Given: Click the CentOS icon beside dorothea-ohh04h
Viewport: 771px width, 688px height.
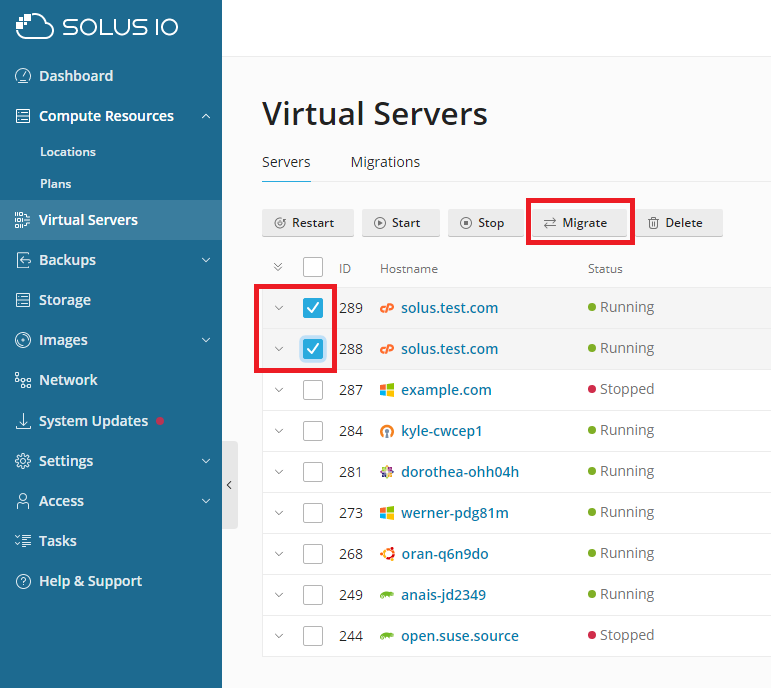Looking at the screenshot, I should point(387,472).
